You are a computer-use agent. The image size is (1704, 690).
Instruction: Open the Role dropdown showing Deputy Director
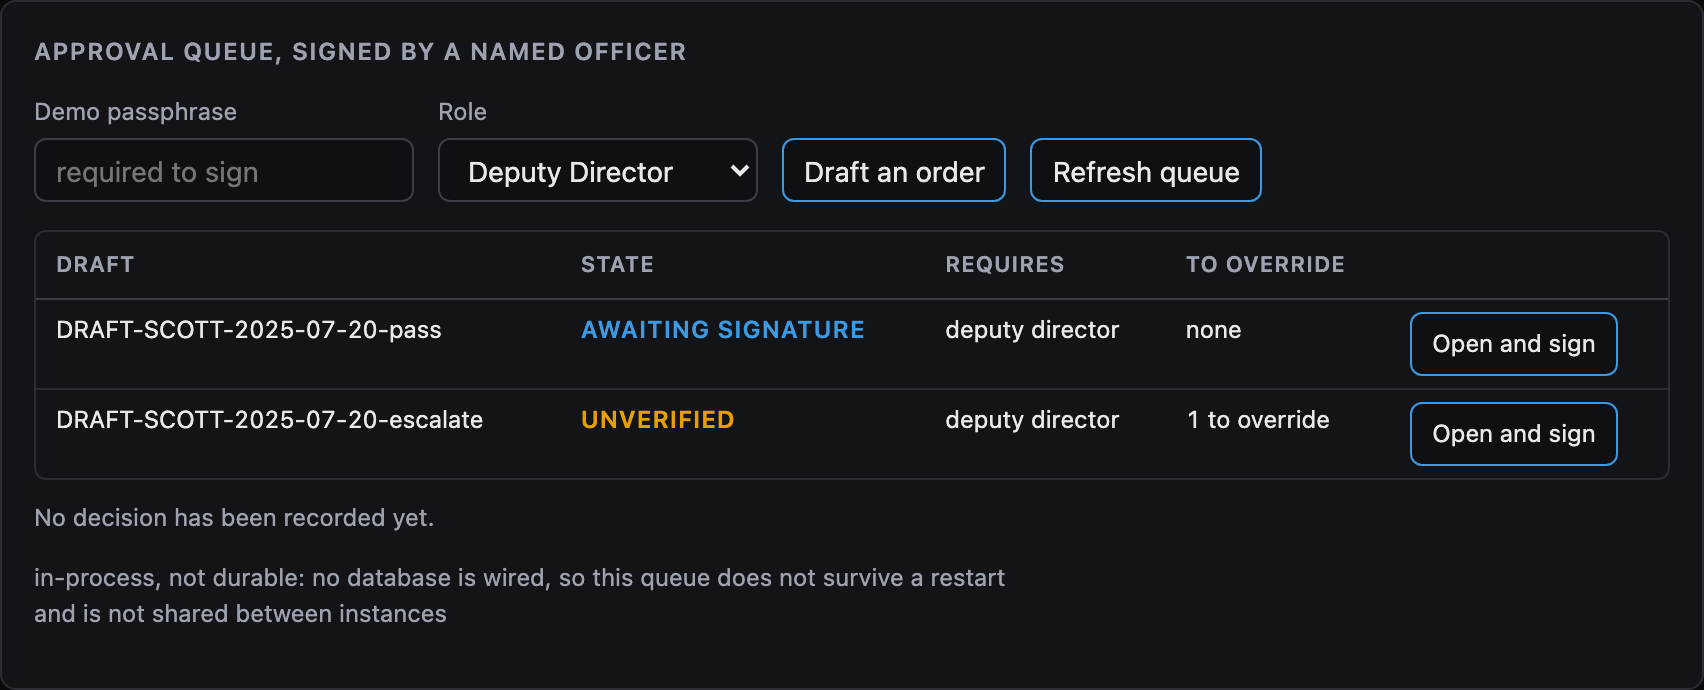pos(597,170)
